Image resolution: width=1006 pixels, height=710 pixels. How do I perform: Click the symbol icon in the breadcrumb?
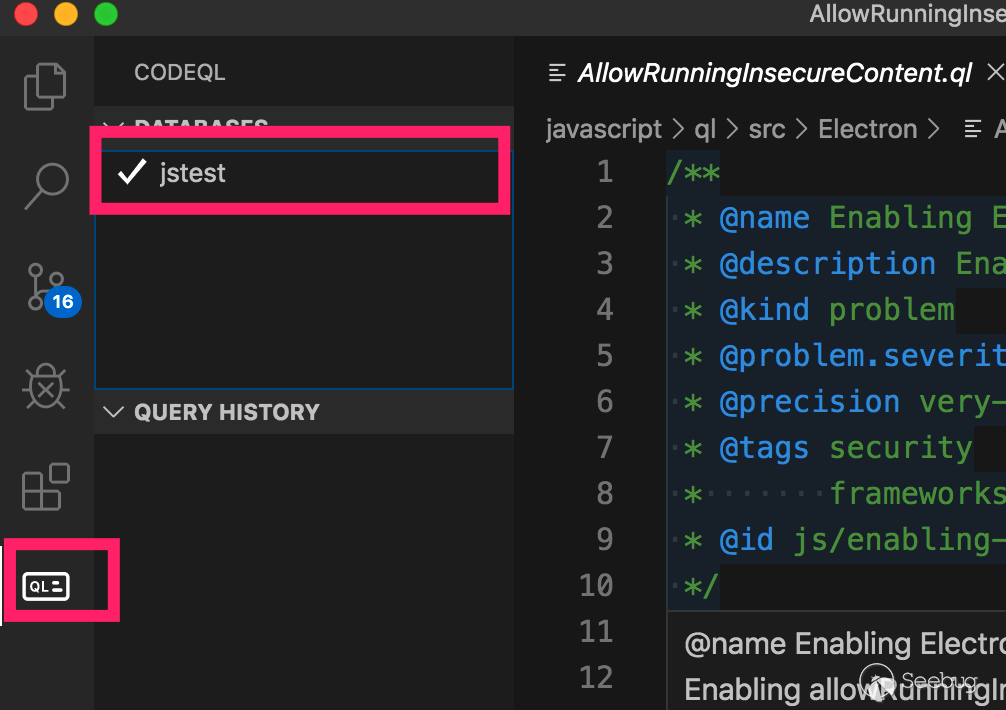pos(971,129)
